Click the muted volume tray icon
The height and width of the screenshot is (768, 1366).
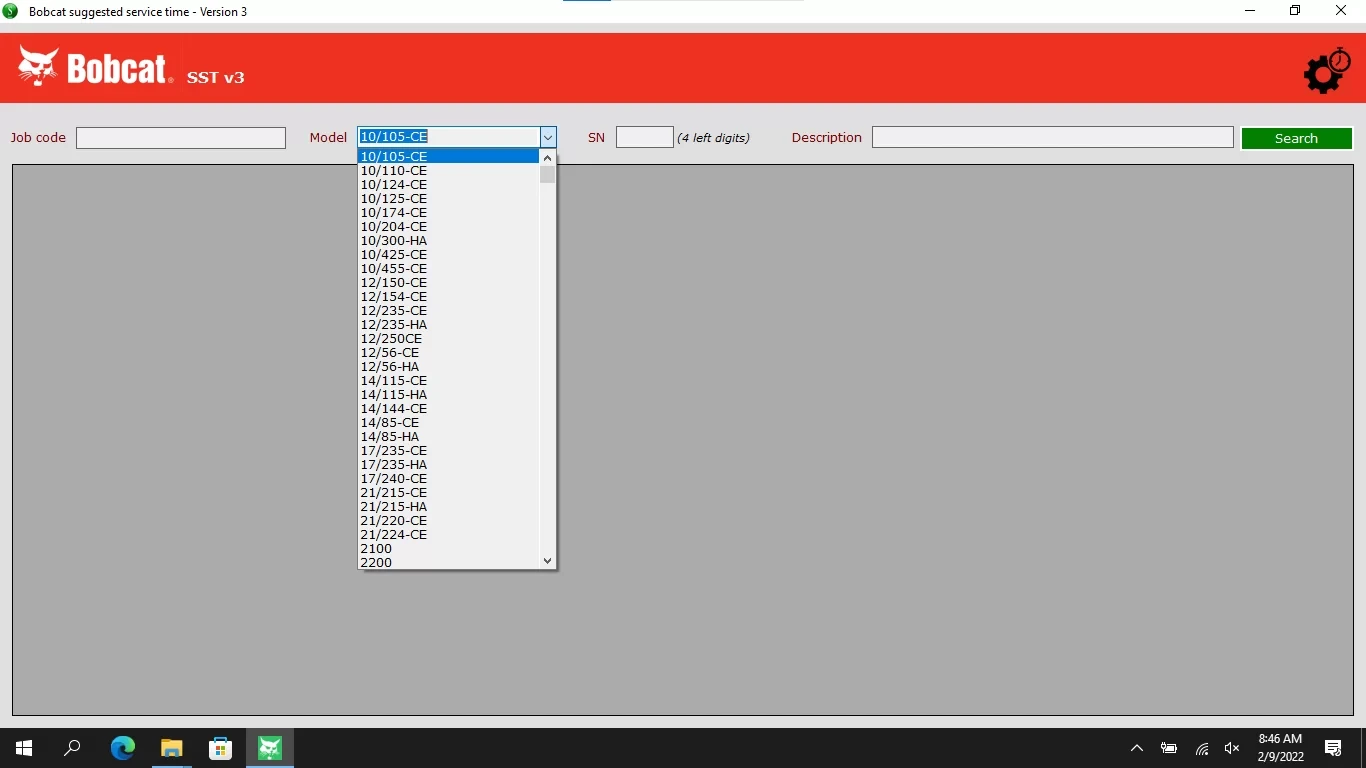[x=1232, y=748]
